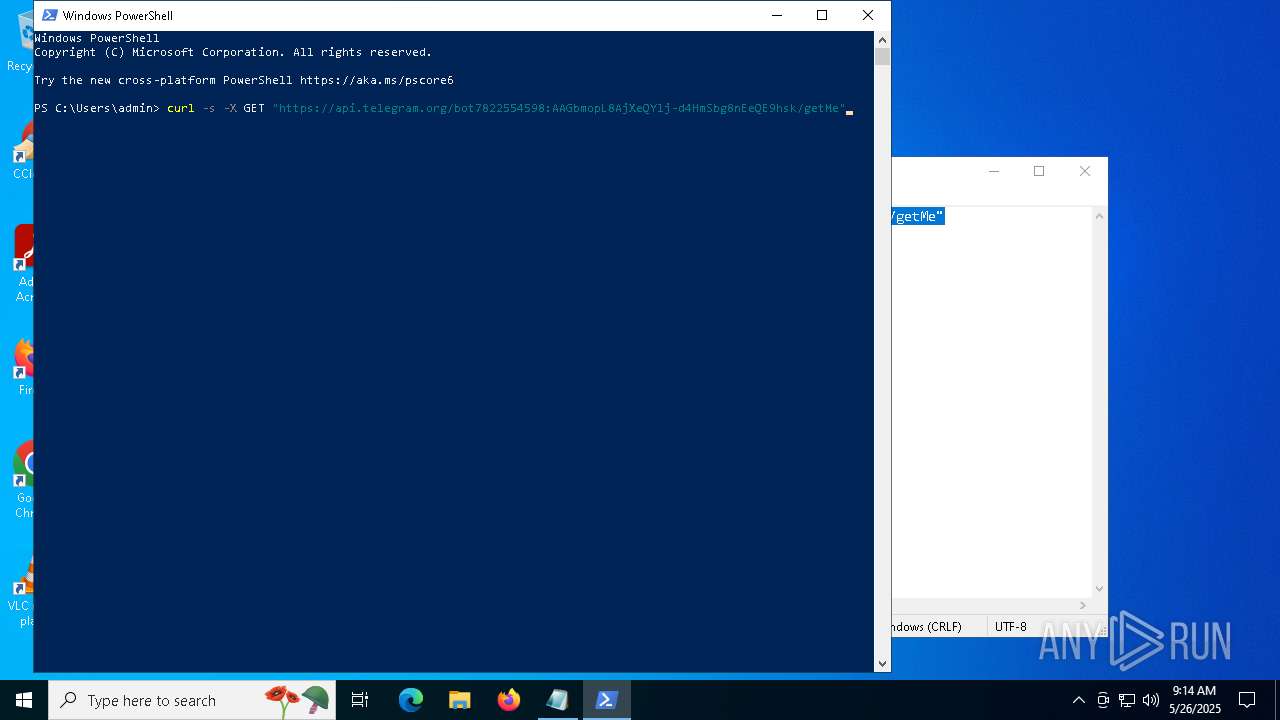
Task: Click the Telegram API URL in PowerShell
Action: [559, 108]
